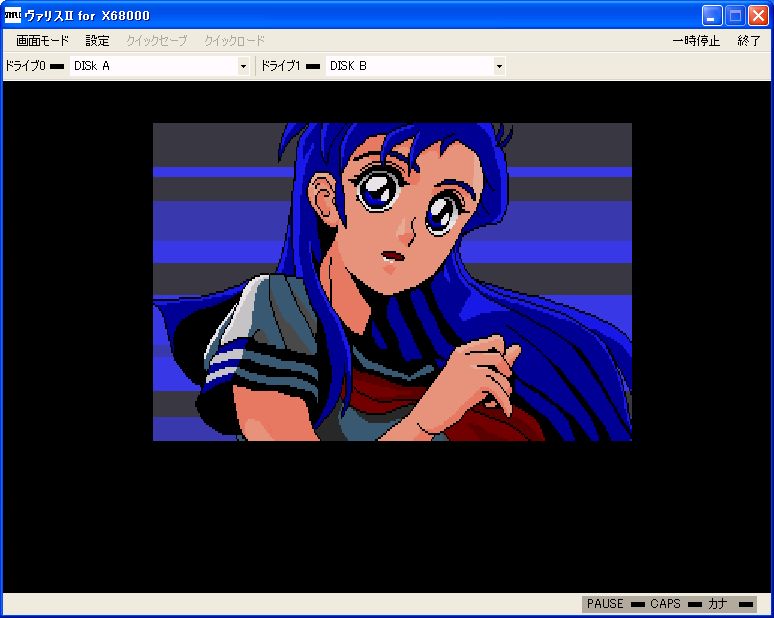Open the 設定 menu
The height and width of the screenshot is (618, 774).
point(97,40)
